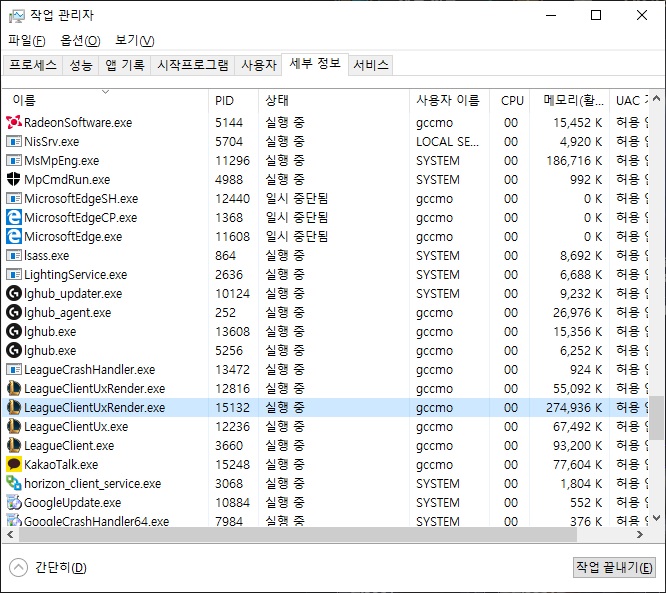The width and height of the screenshot is (666, 593).
Task: Click the LeagueClientUx.exe League icon
Action: (14, 426)
